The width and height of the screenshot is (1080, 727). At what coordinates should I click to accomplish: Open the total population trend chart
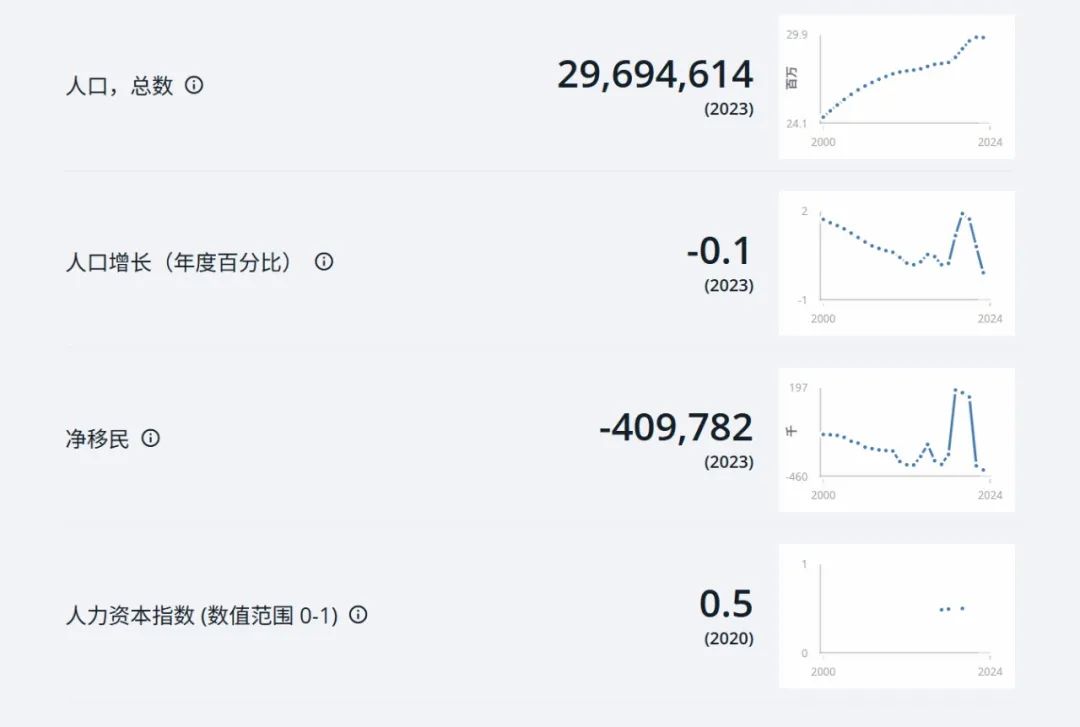click(x=896, y=87)
